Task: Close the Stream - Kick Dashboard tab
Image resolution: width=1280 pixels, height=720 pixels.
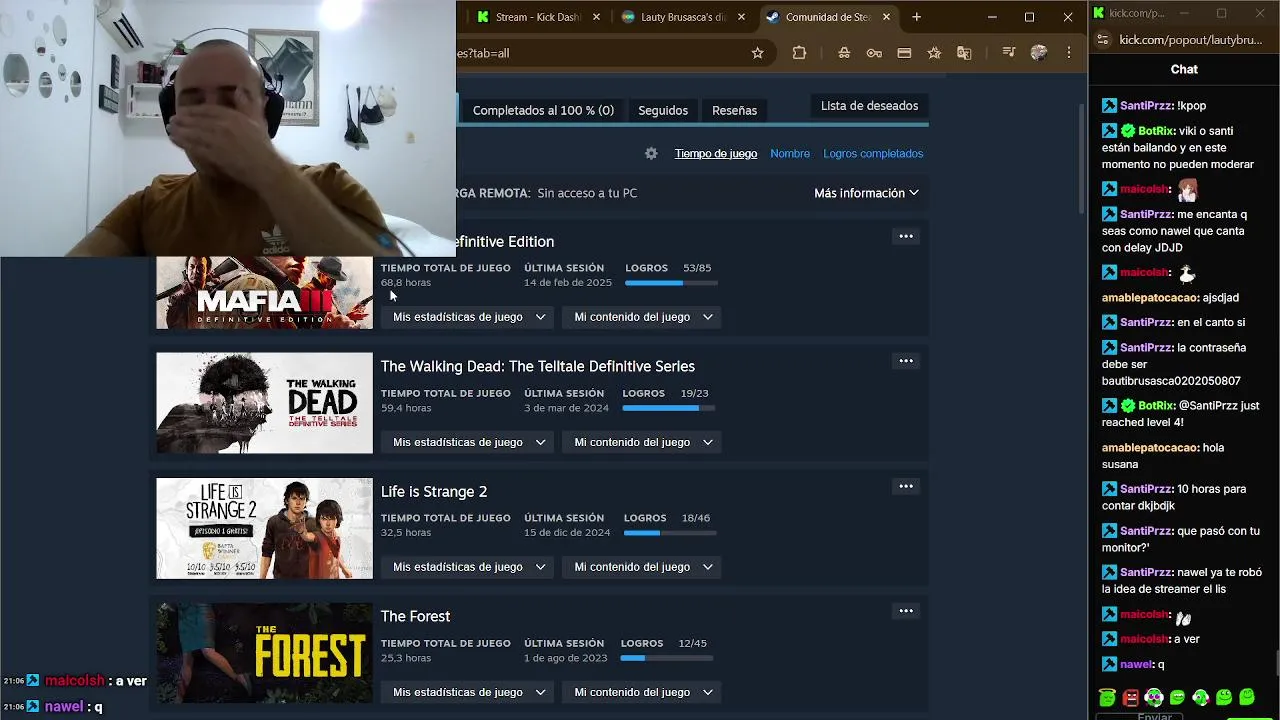Action: [597, 17]
